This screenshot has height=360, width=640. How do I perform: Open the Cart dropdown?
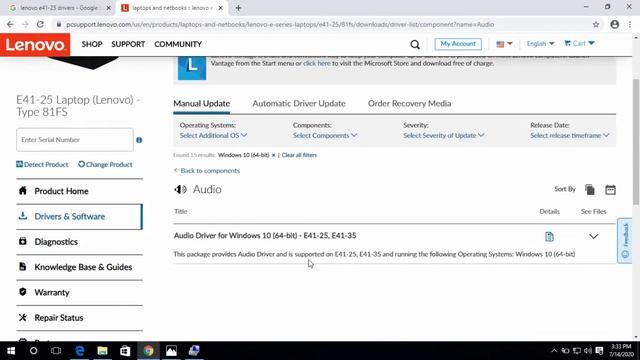(x=579, y=43)
